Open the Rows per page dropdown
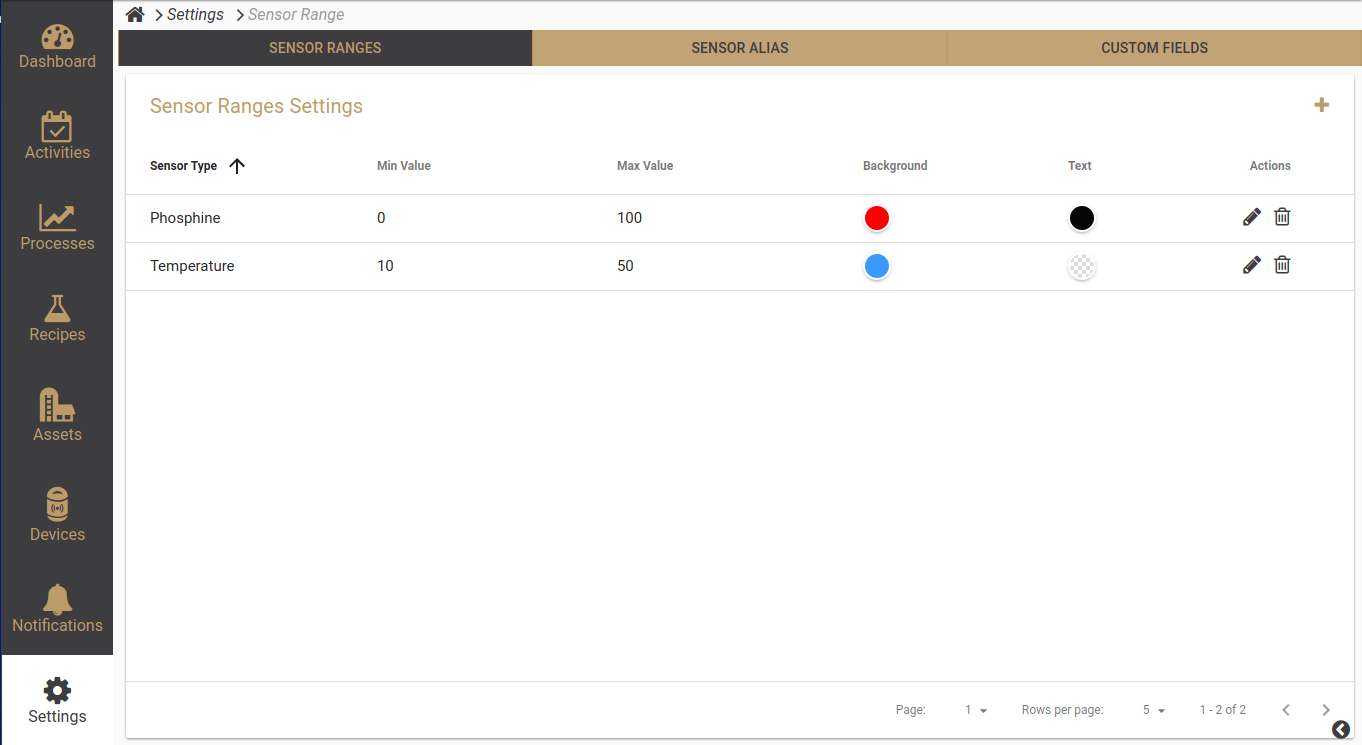Viewport: 1362px width, 745px height. pyautogui.click(x=1154, y=710)
